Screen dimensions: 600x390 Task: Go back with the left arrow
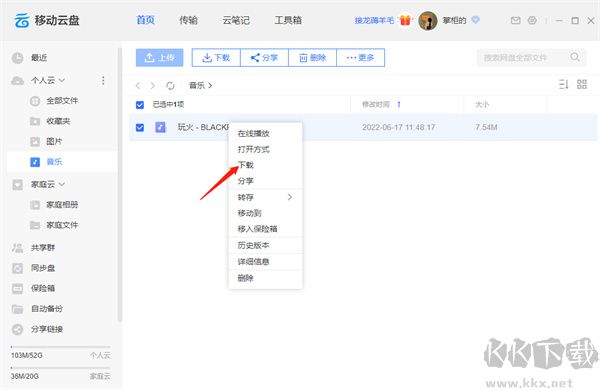138,85
